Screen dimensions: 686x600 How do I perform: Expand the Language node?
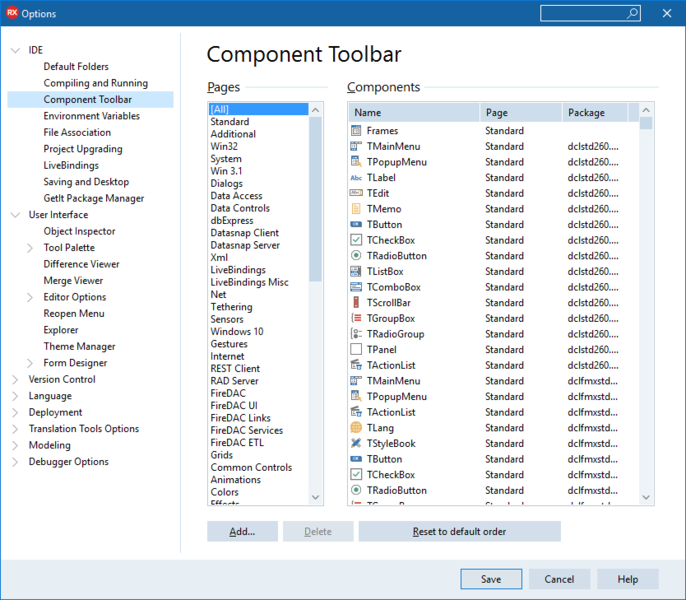(x=15, y=396)
